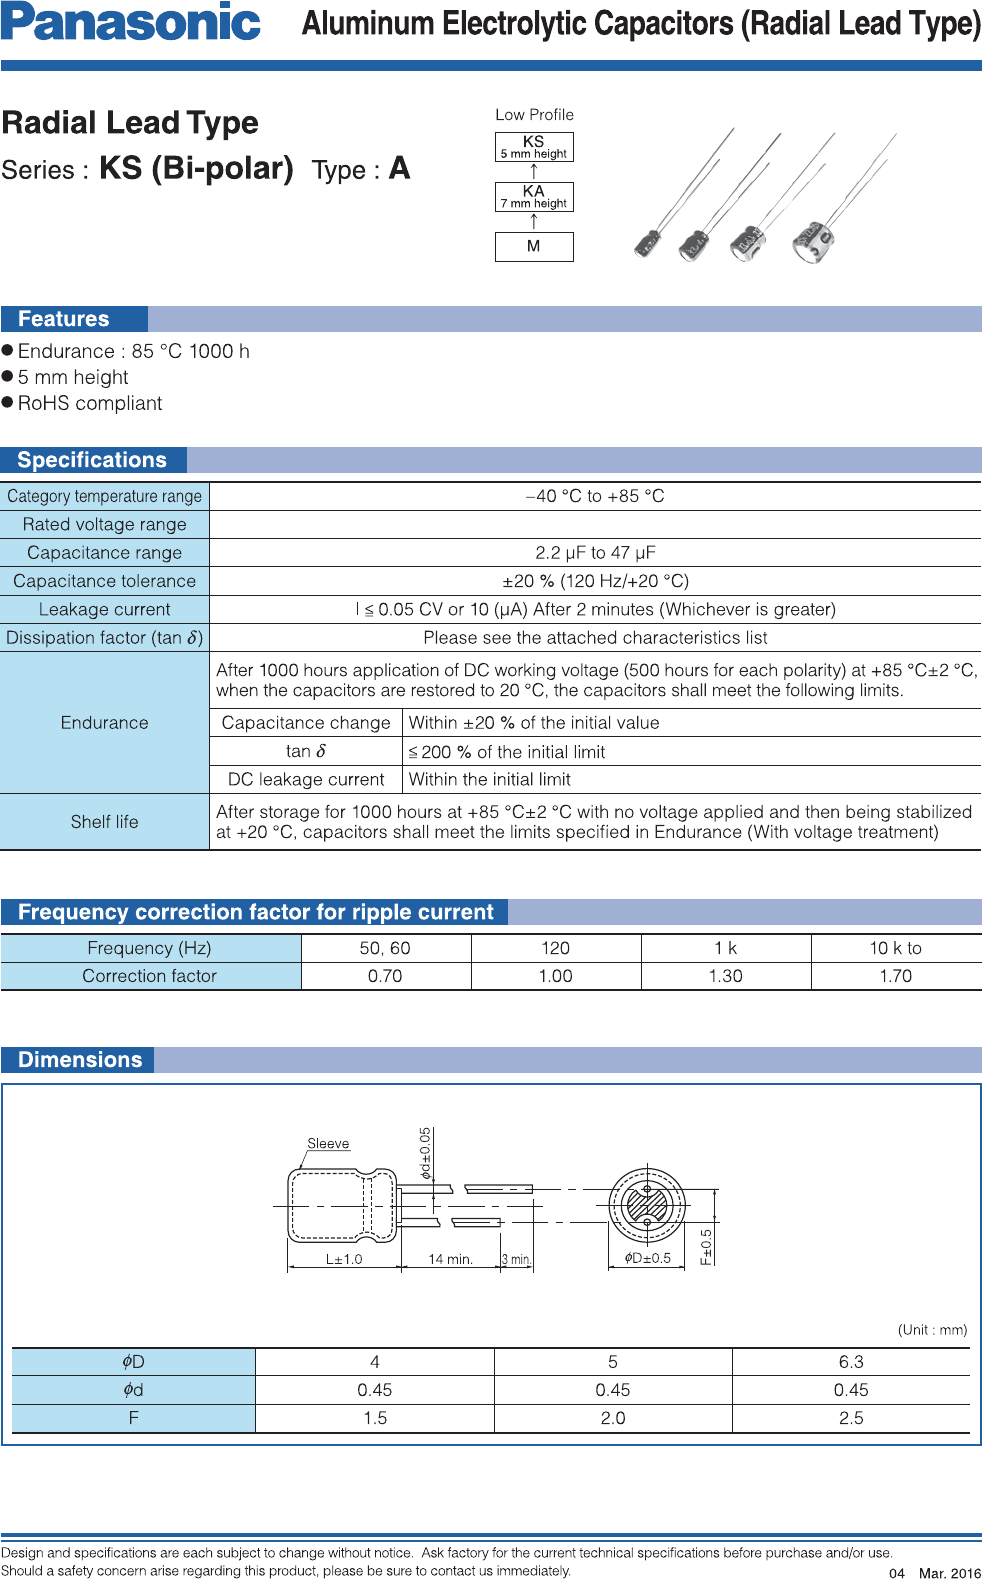Click the Rated voltage range row label
This screenshot has width=982, height=1579.
pyautogui.click(x=105, y=524)
